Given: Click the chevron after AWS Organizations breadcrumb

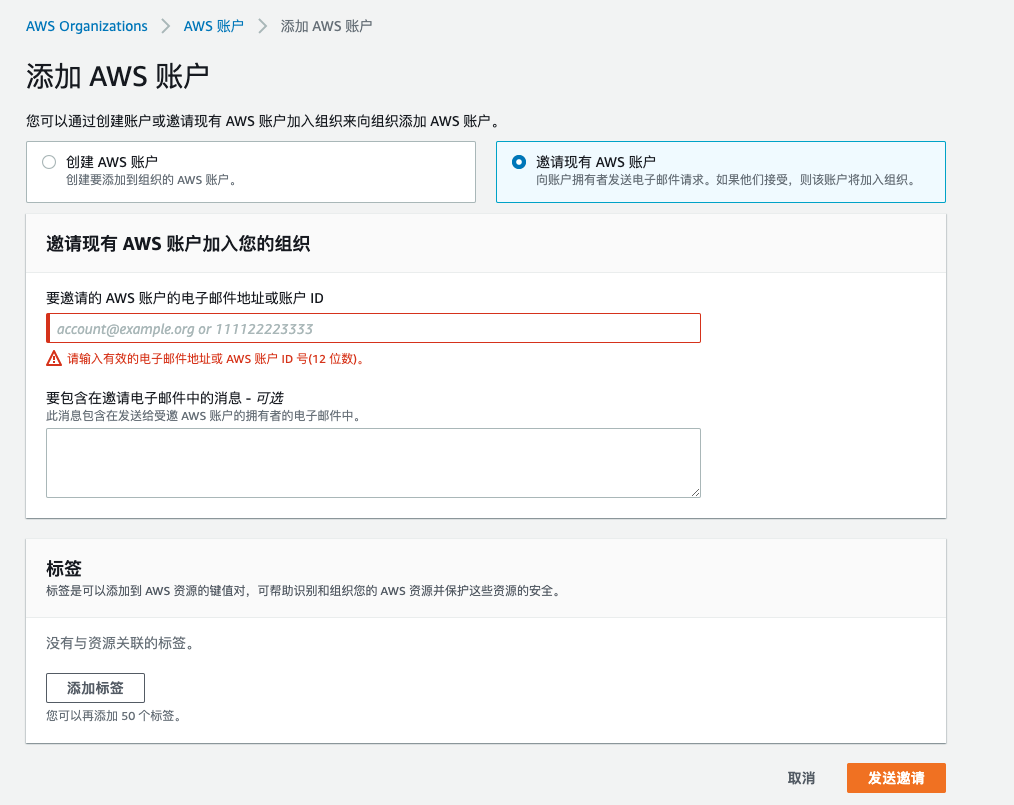Looking at the screenshot, I should coord(166,26).
